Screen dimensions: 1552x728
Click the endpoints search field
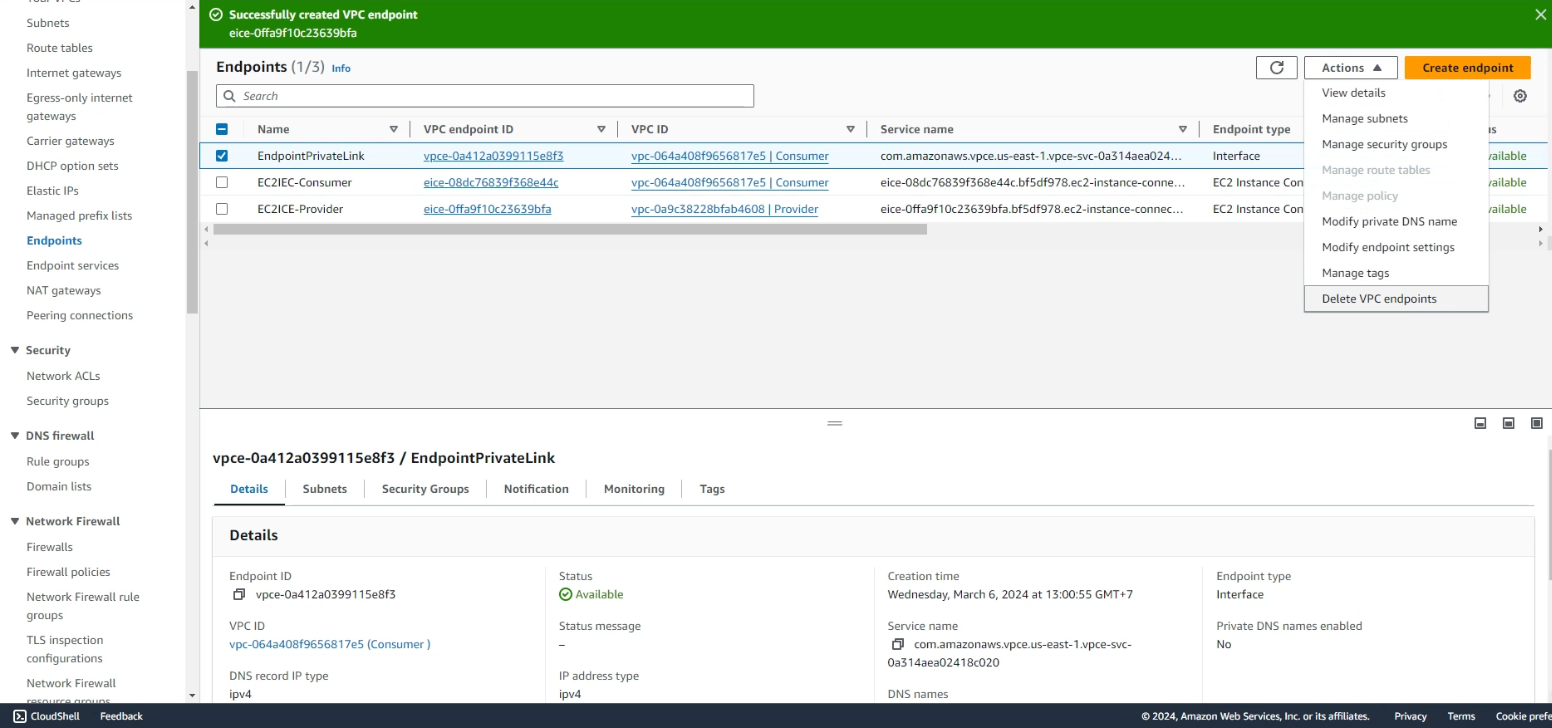tap(485, 96)
